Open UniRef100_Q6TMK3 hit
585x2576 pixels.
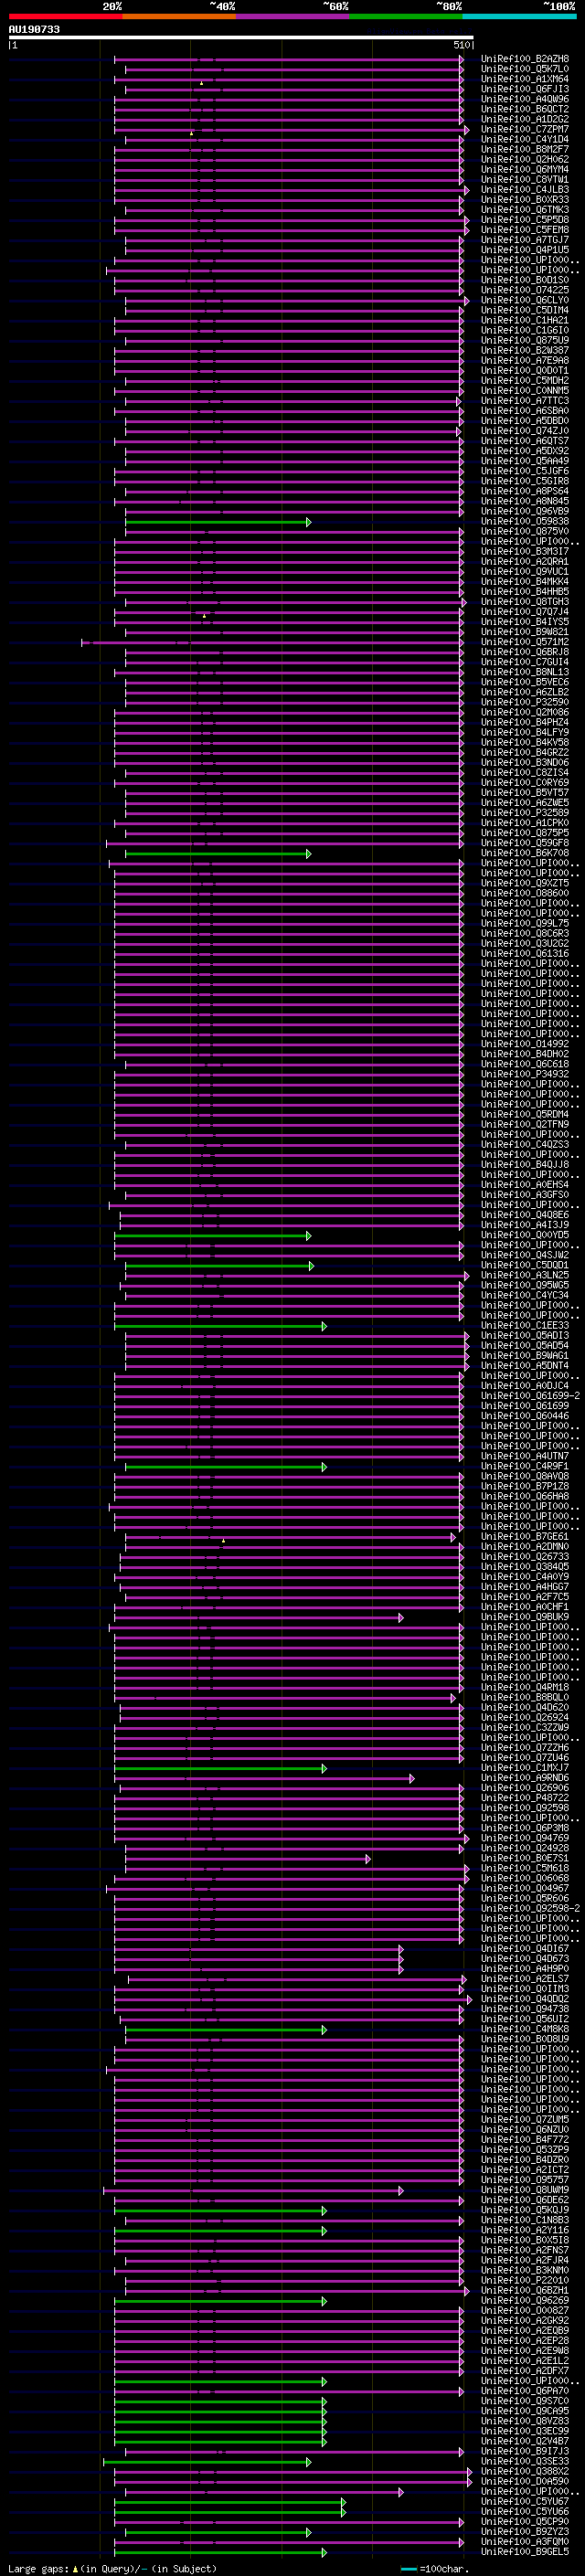(524, 210)
